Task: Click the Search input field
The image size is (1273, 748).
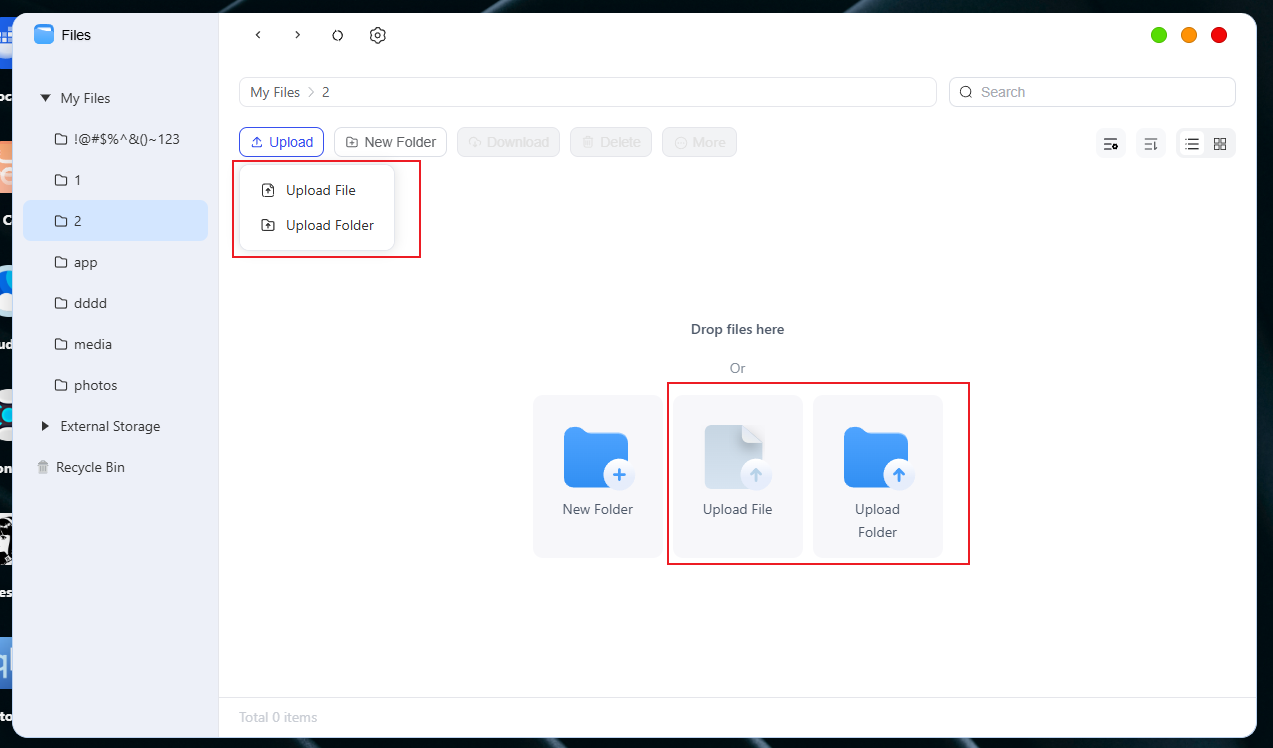Action: pyautogui.click(x=1092, y=92)
